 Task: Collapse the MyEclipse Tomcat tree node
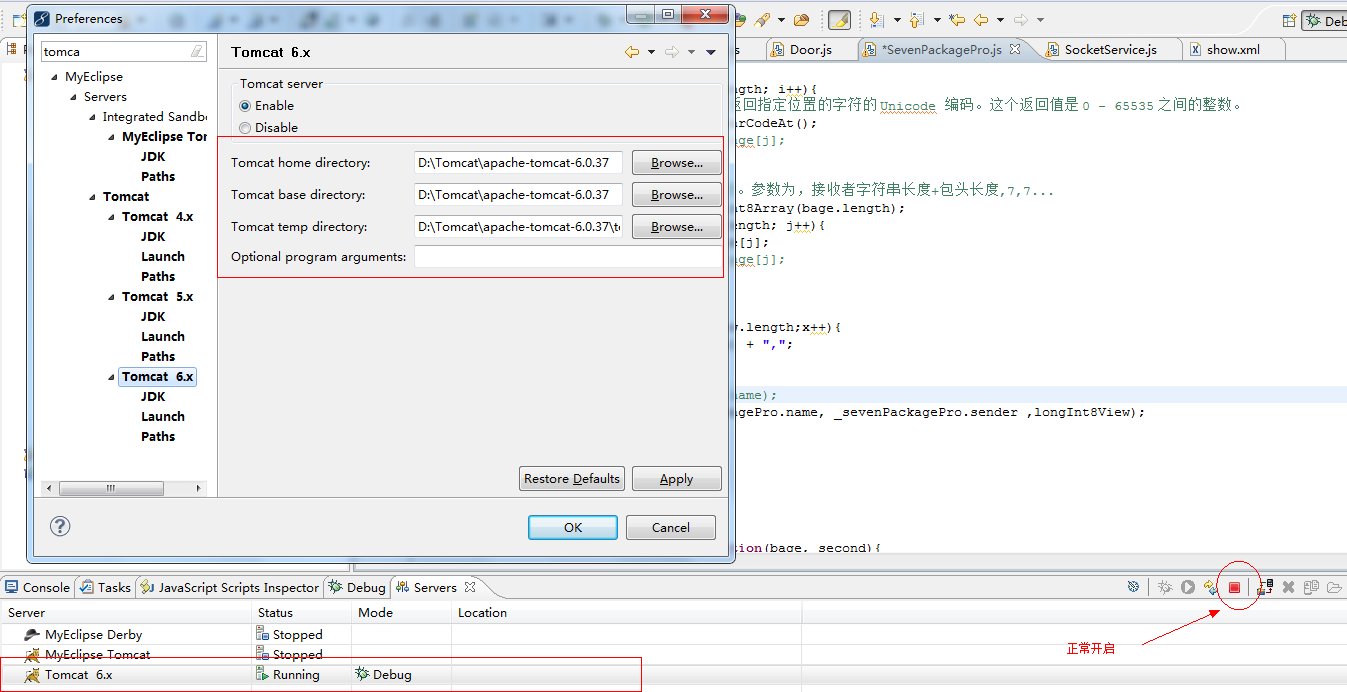tap(112, 137)
